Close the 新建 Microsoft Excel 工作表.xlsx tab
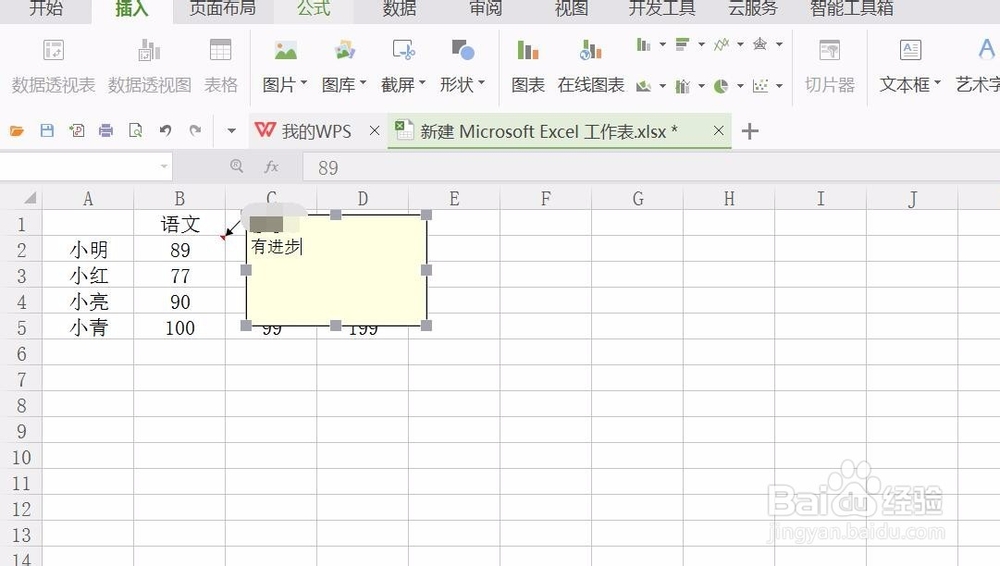 pyautogui.click(x=718, y=131)
